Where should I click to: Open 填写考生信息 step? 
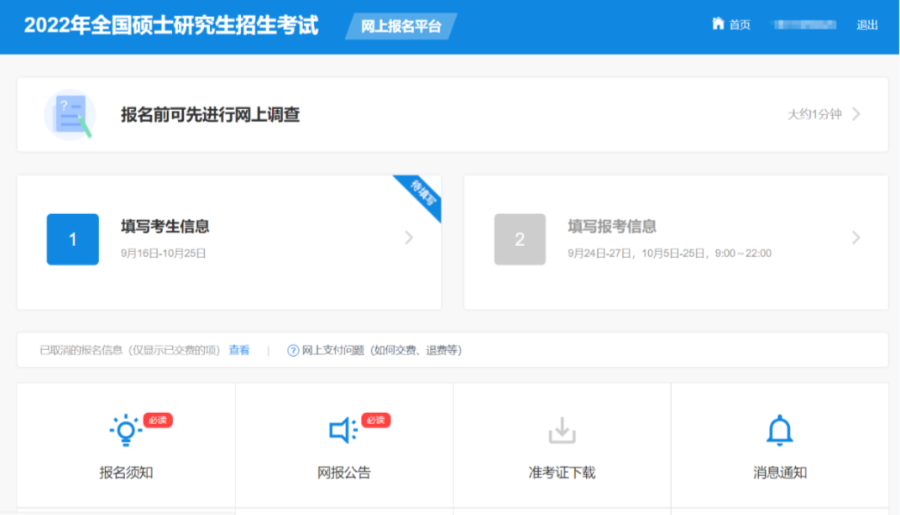[165, 226]
